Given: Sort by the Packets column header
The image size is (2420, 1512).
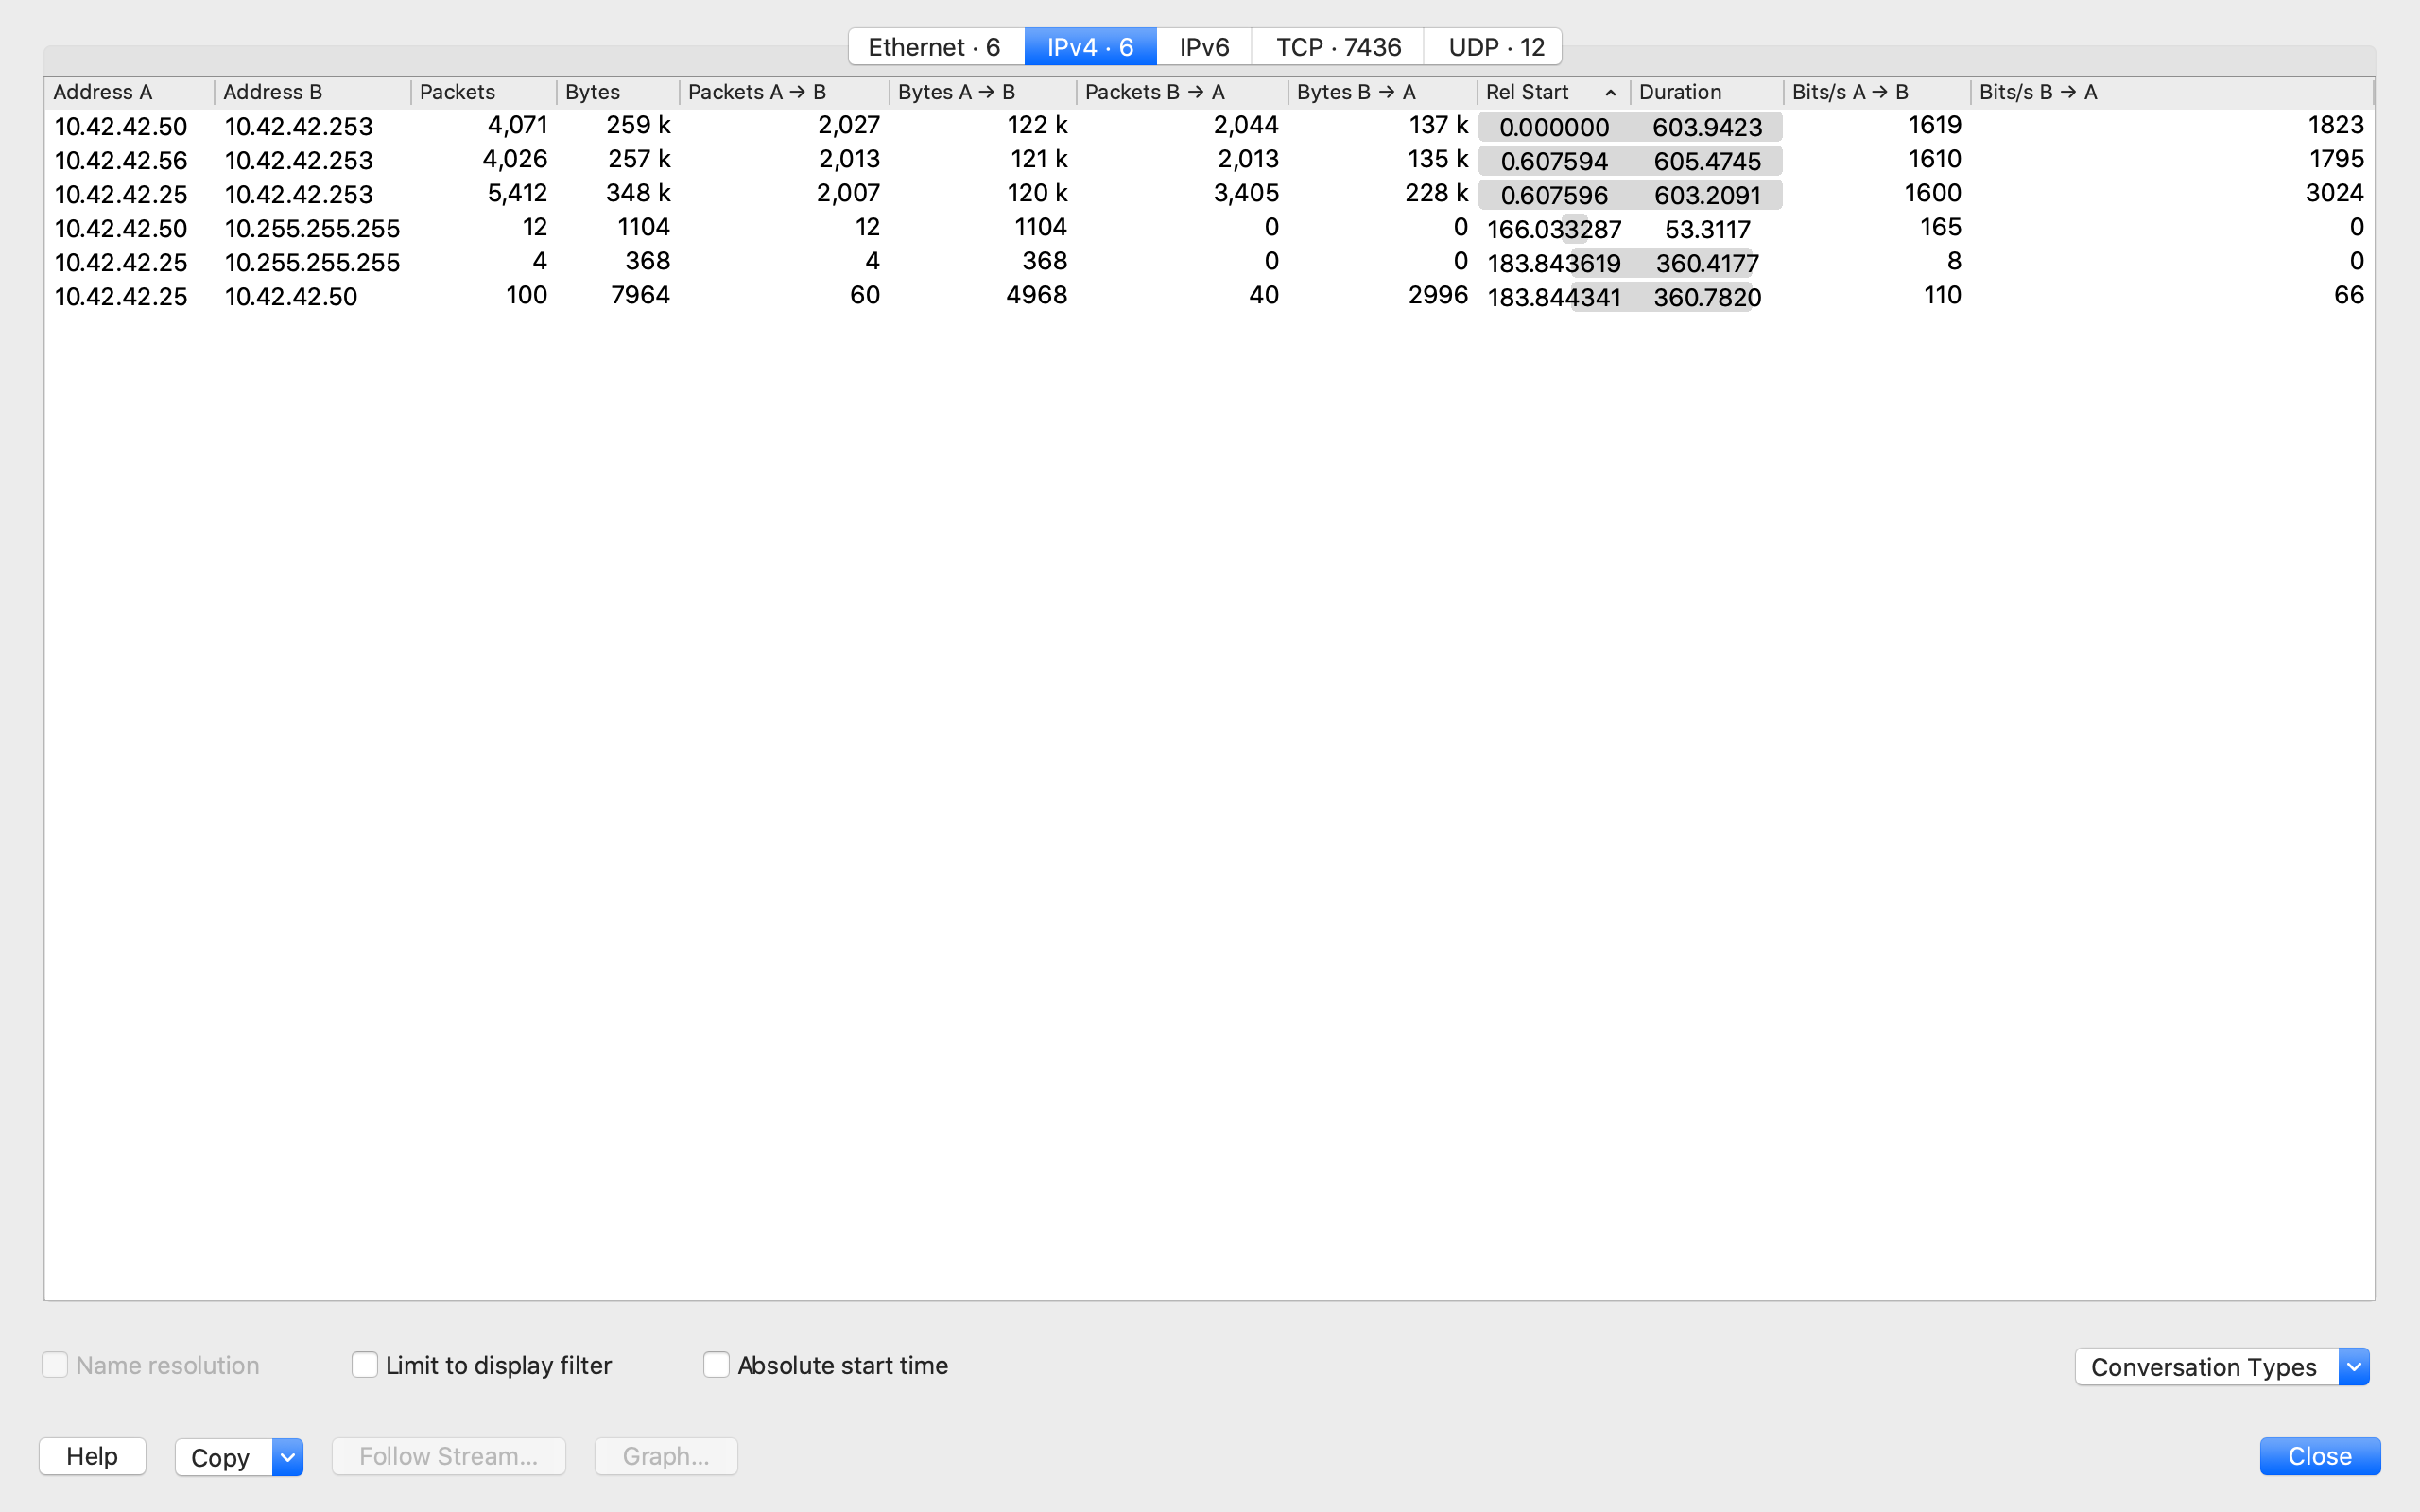Looking at the screenshot, I should [x=458, y=92].
